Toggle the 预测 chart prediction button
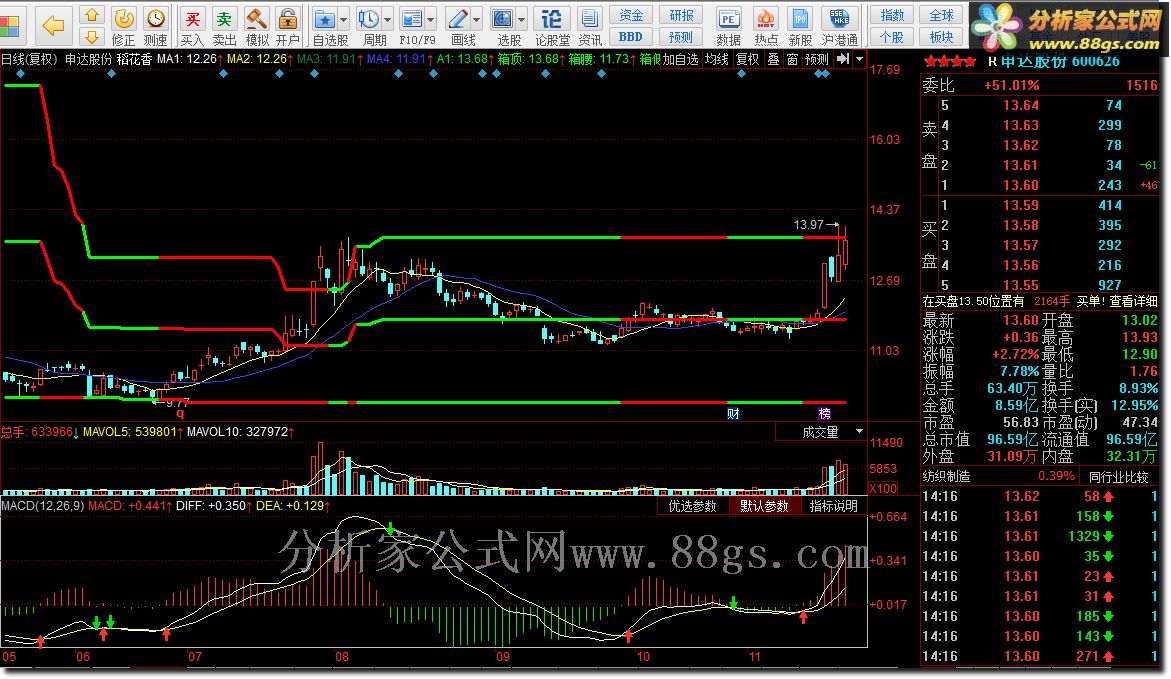 pyautogui.click(x=817, y=59)
